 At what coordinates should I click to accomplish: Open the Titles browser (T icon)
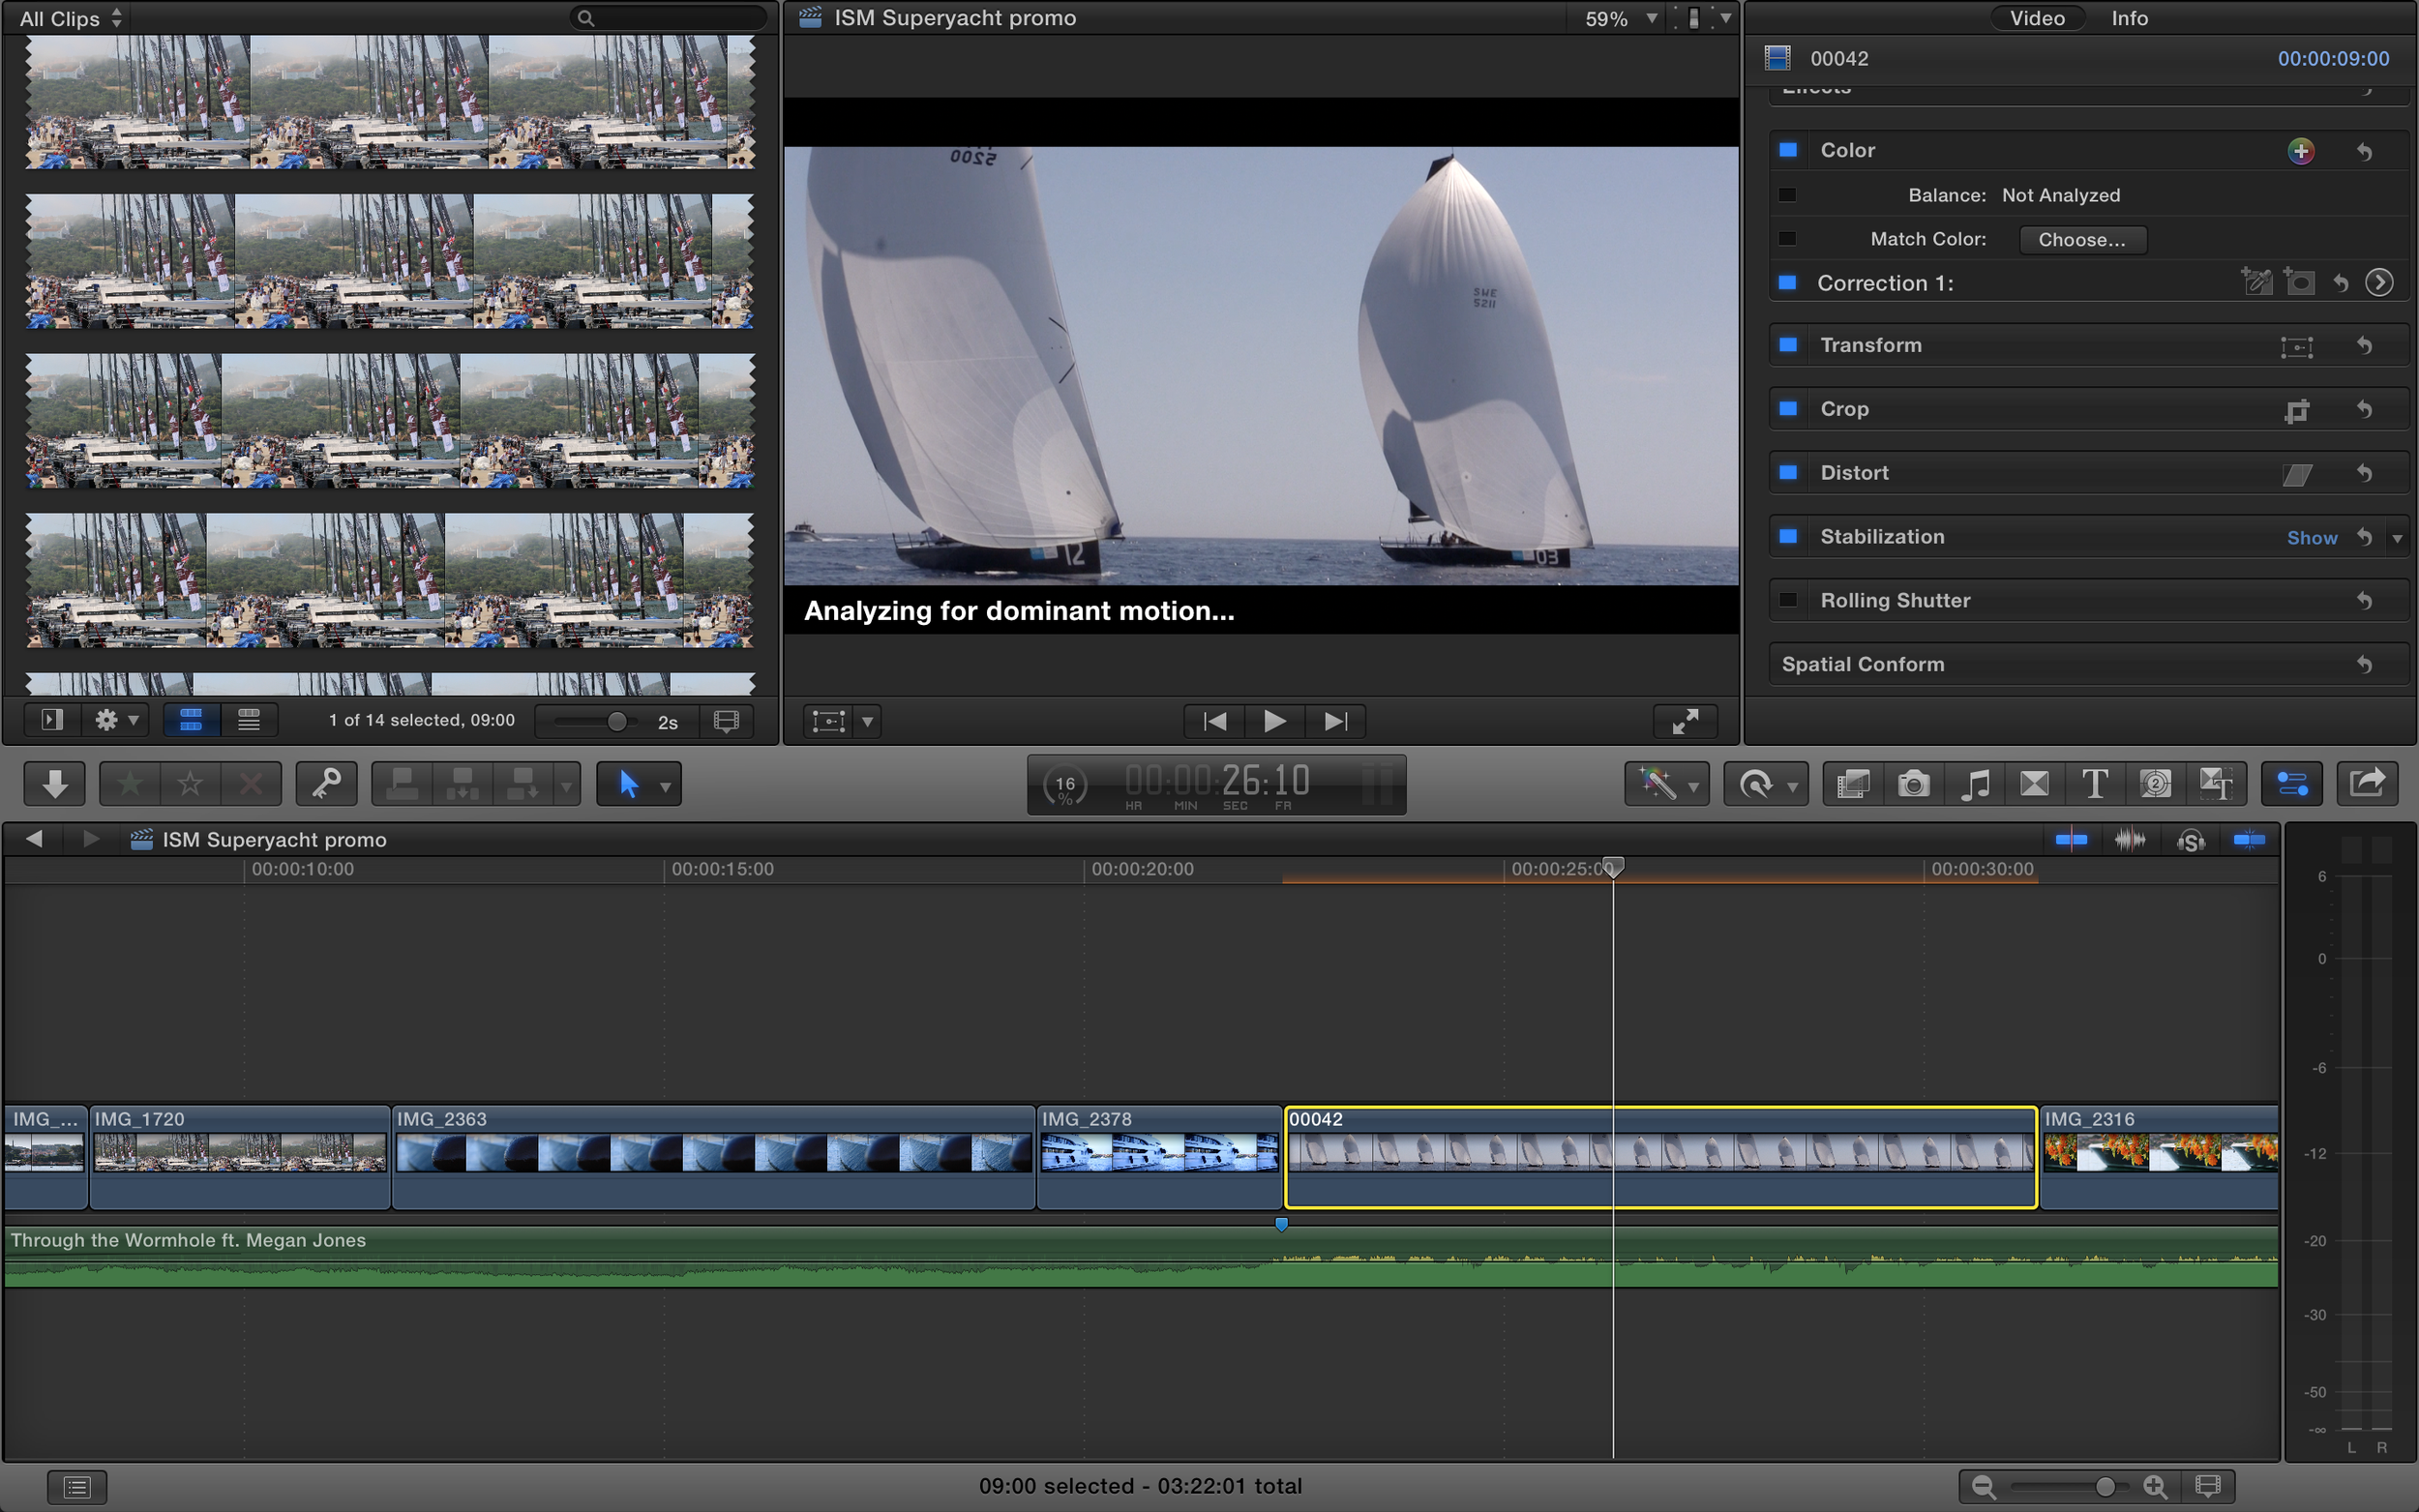point(2094,784)
